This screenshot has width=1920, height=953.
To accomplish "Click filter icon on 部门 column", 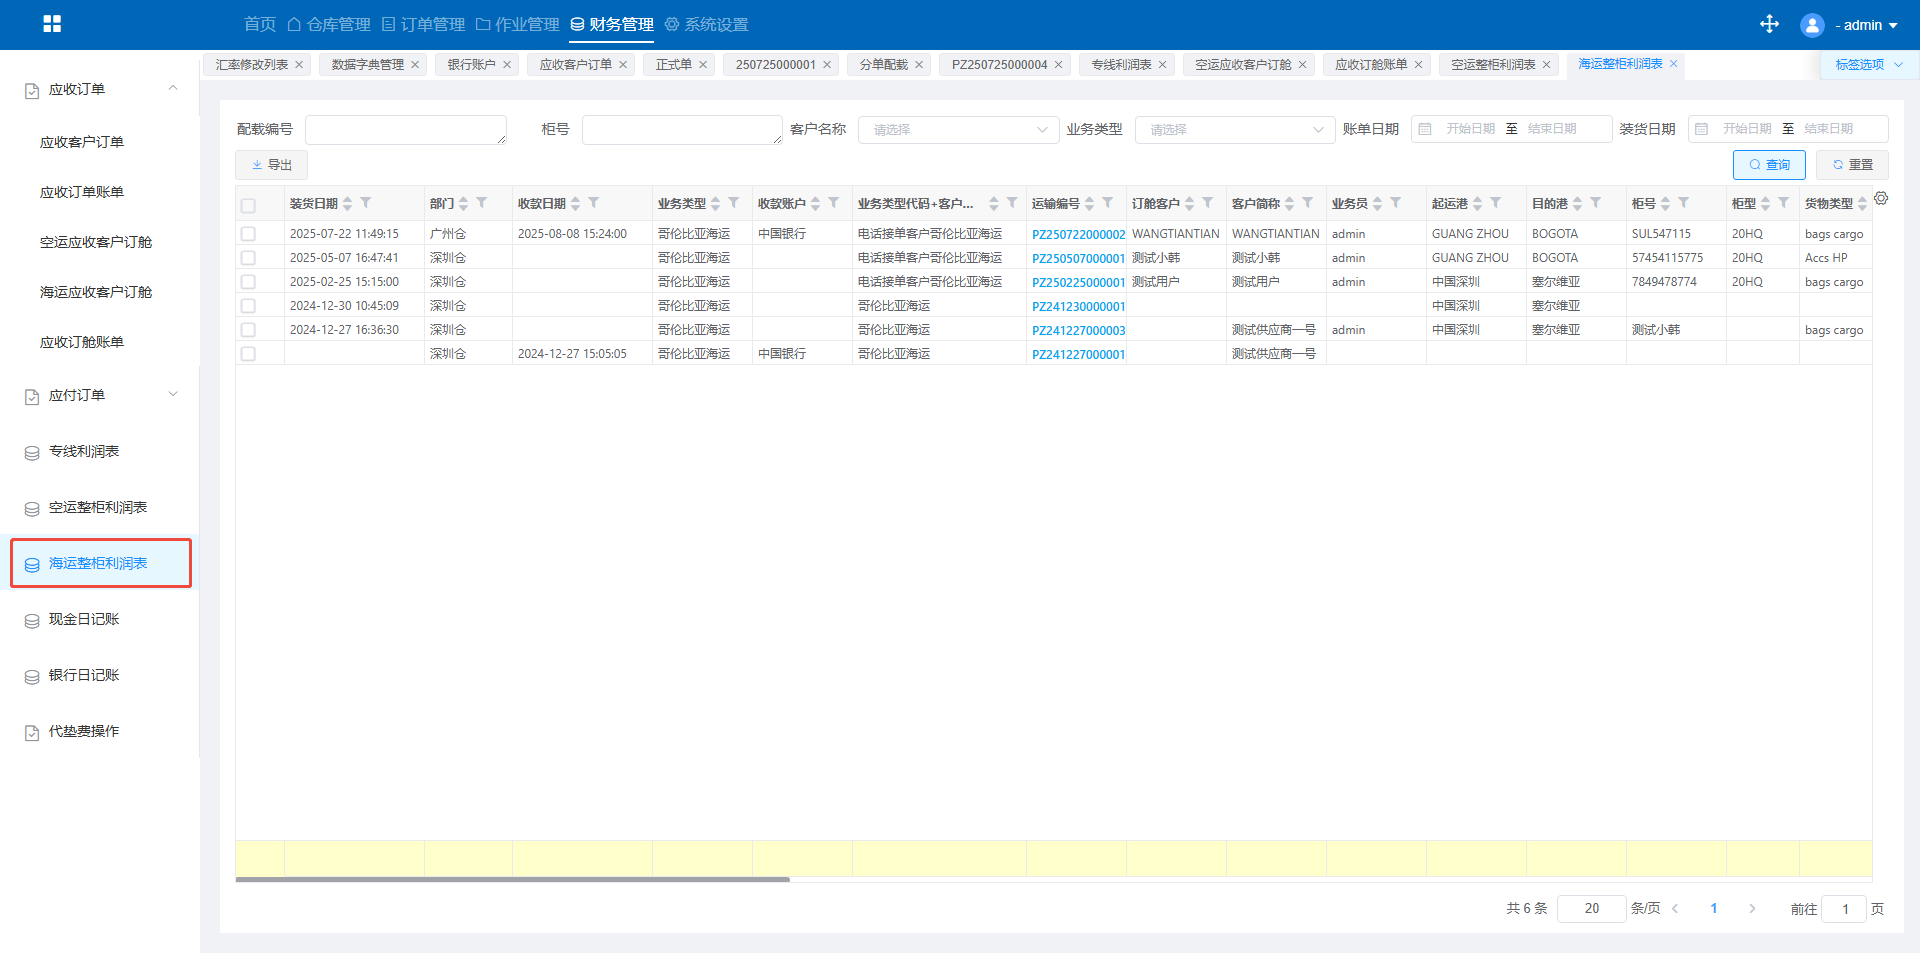I will coord(482,203).
